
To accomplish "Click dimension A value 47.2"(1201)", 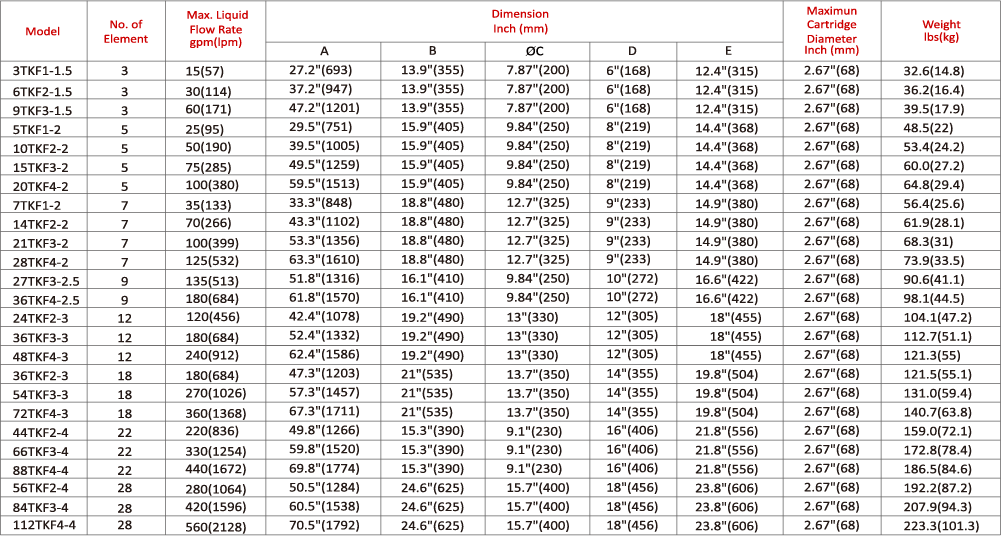I will click(324, 109).
